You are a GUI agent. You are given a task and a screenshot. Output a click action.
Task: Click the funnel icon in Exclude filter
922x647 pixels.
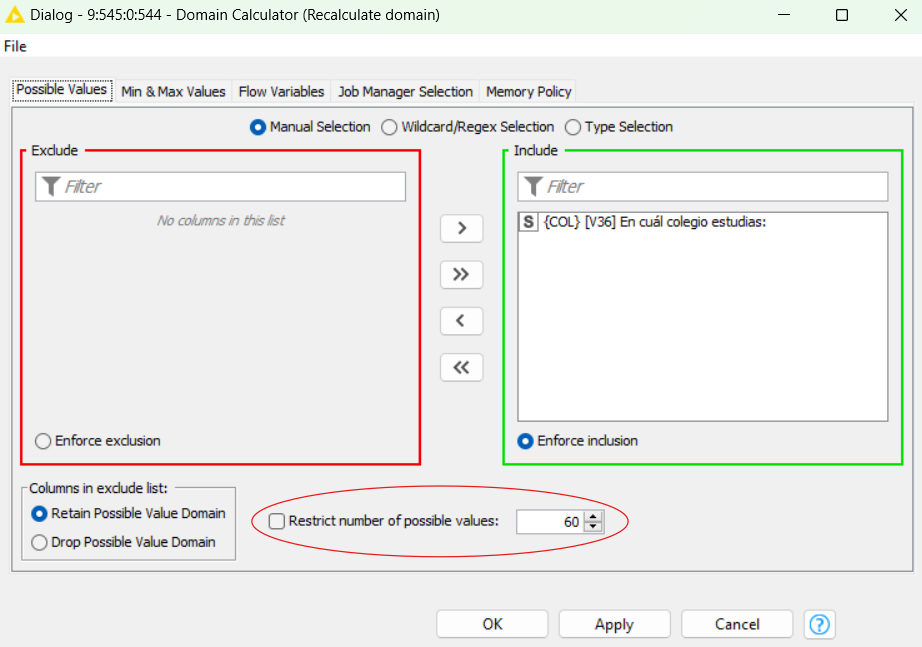(51, 186)
